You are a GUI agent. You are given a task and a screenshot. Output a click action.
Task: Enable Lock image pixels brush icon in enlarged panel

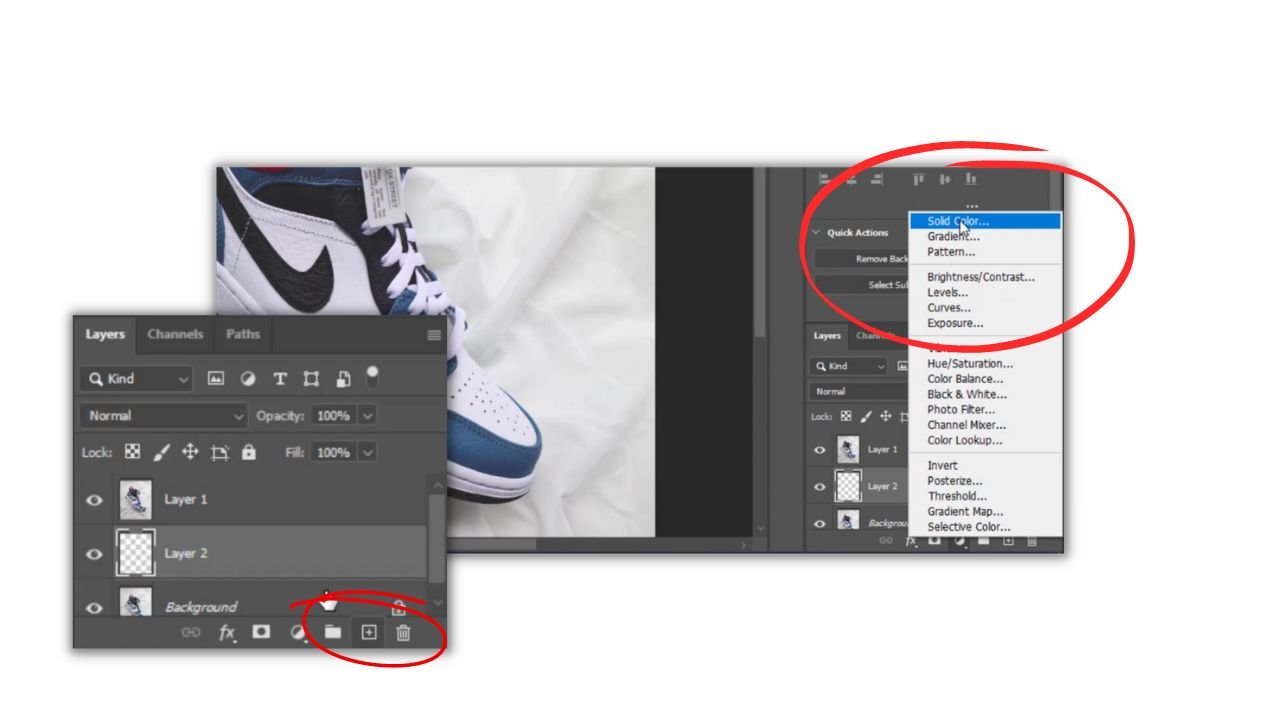[161, 452]
